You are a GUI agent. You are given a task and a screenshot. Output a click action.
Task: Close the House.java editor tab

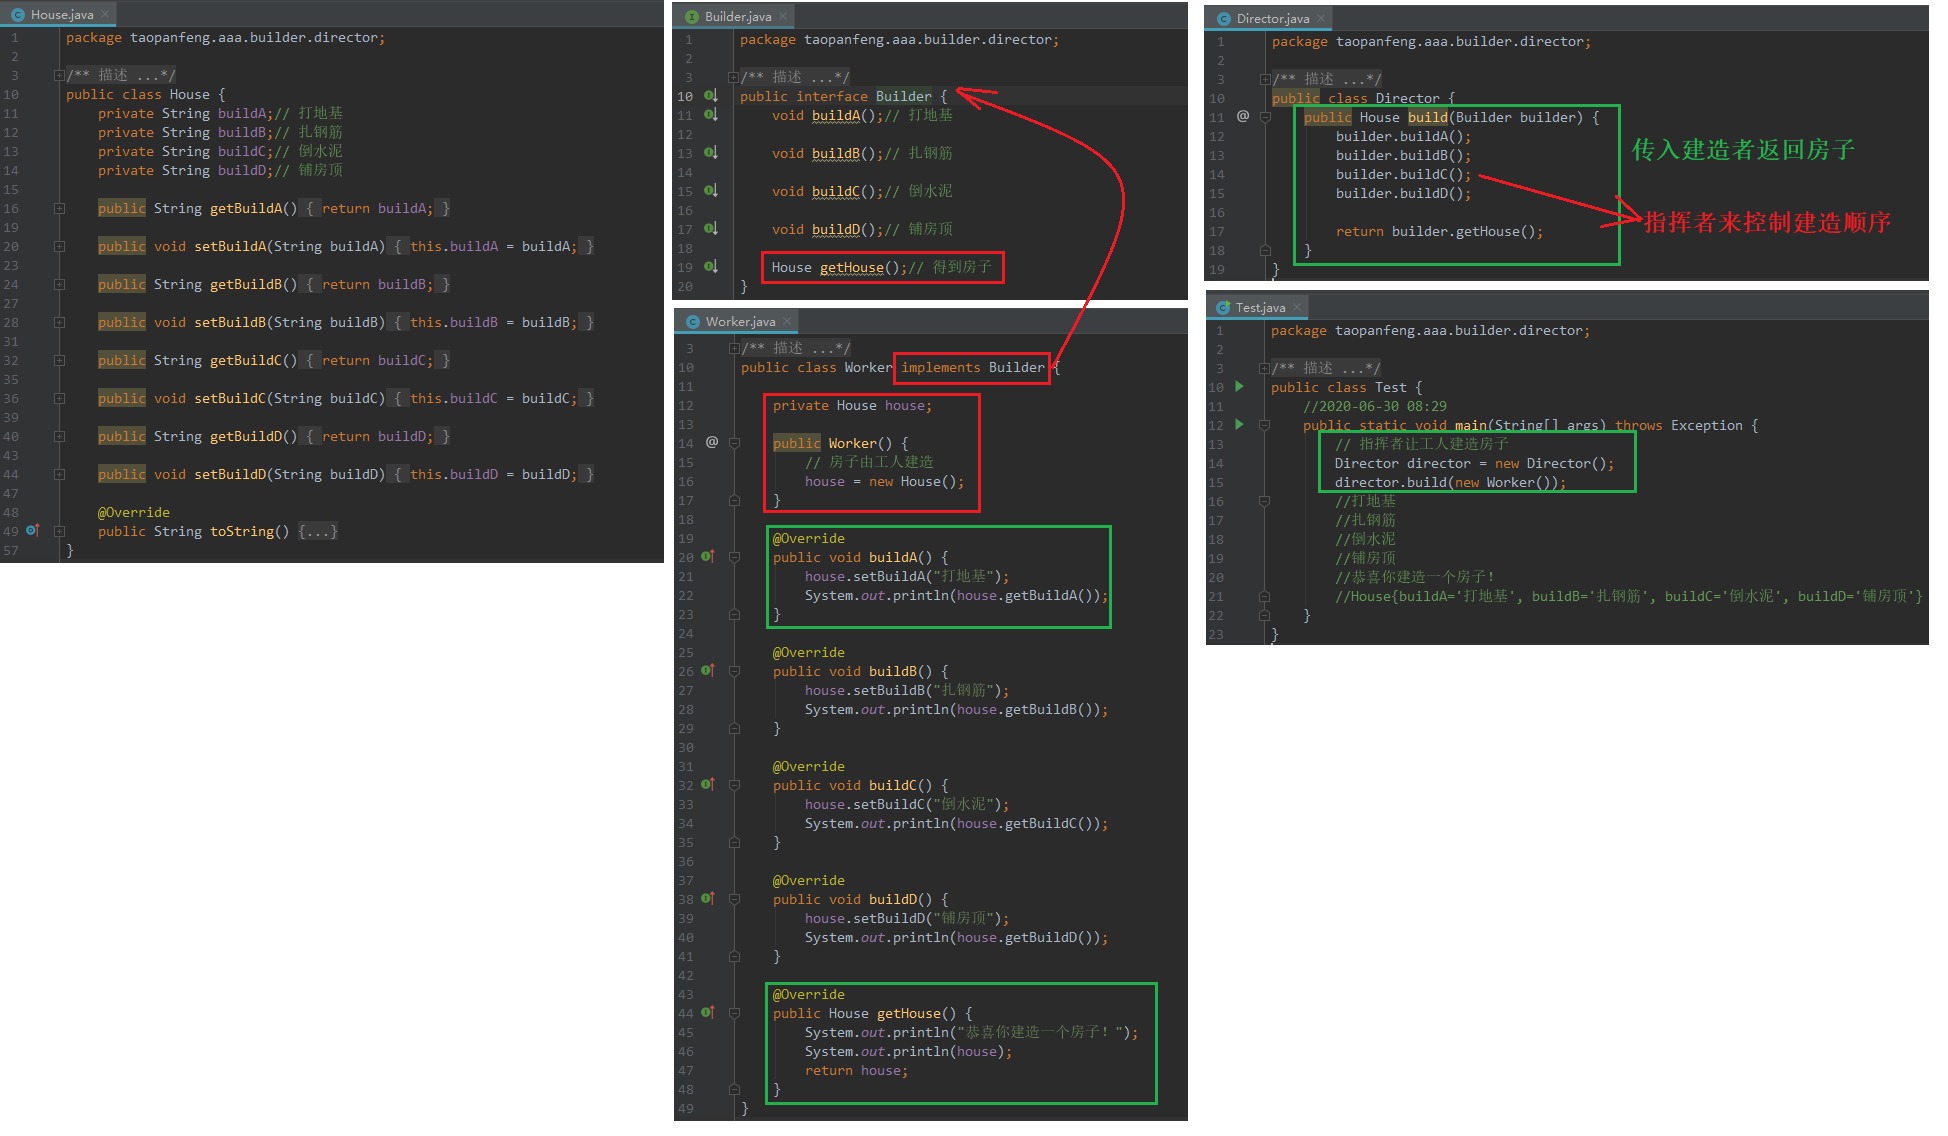(105, 15)
